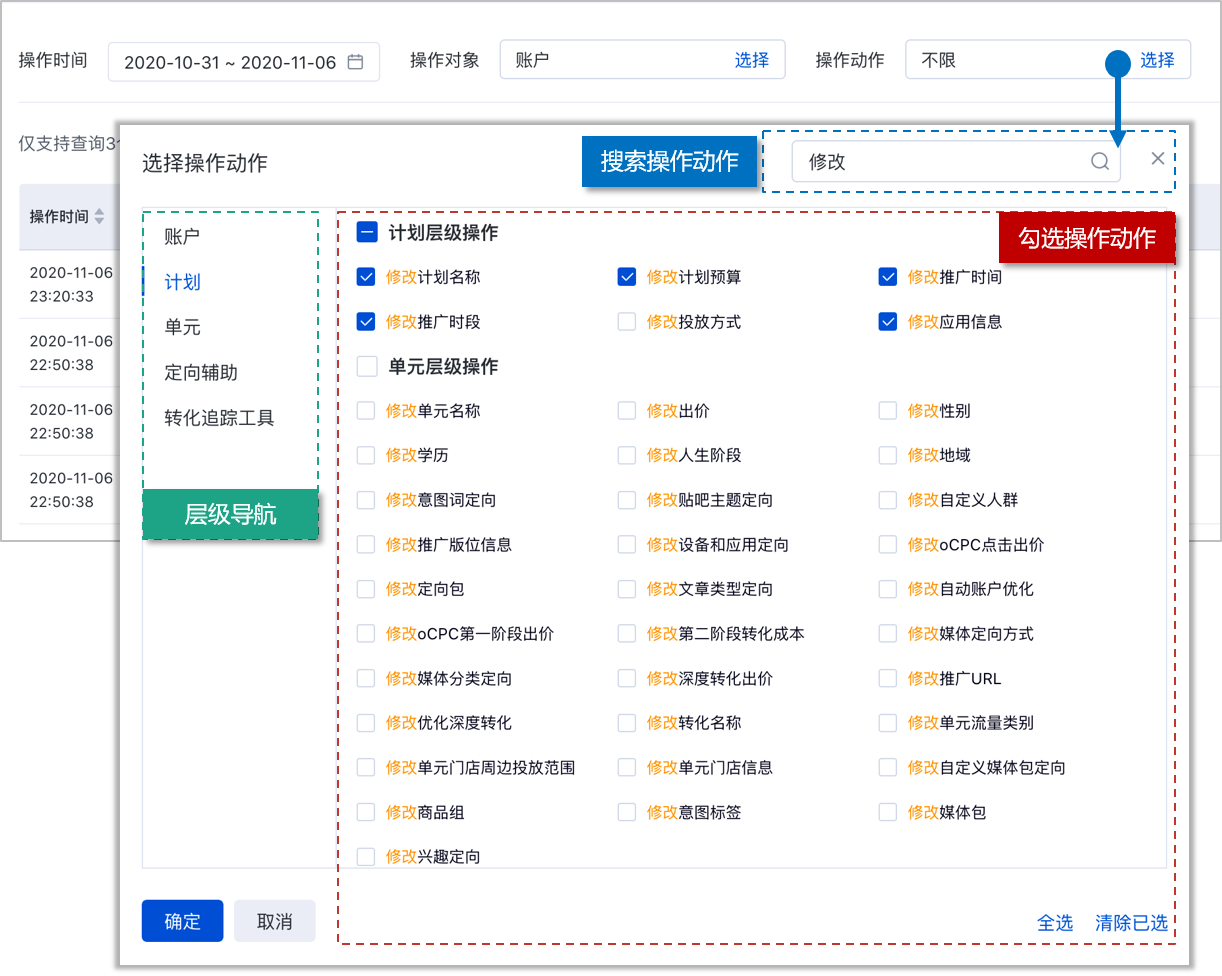The image size is (1222, 976).
Task: Select the 修改推广URL checkbox
Action: point(888,679)
